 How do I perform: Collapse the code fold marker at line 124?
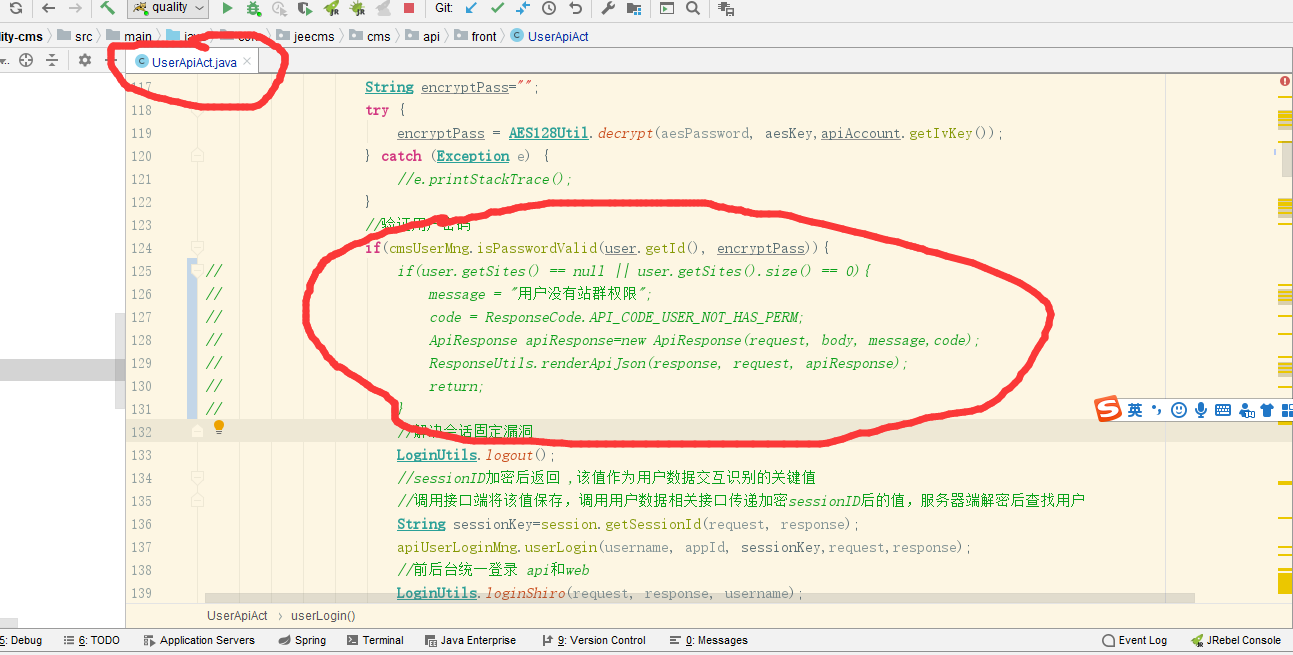(x=197, y=247)
